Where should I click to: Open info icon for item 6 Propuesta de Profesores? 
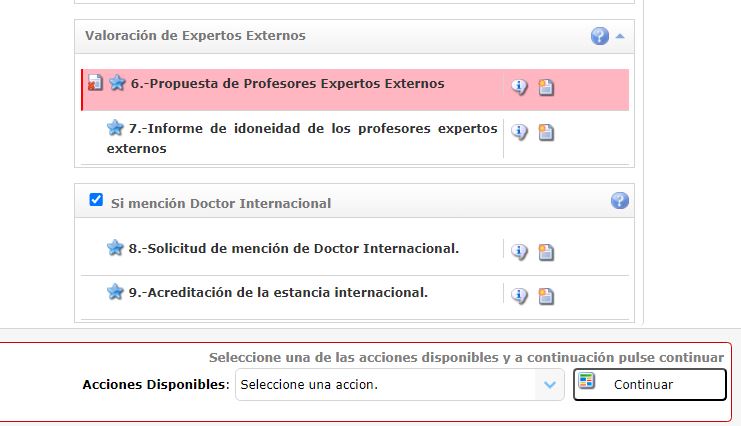[519, 87]
